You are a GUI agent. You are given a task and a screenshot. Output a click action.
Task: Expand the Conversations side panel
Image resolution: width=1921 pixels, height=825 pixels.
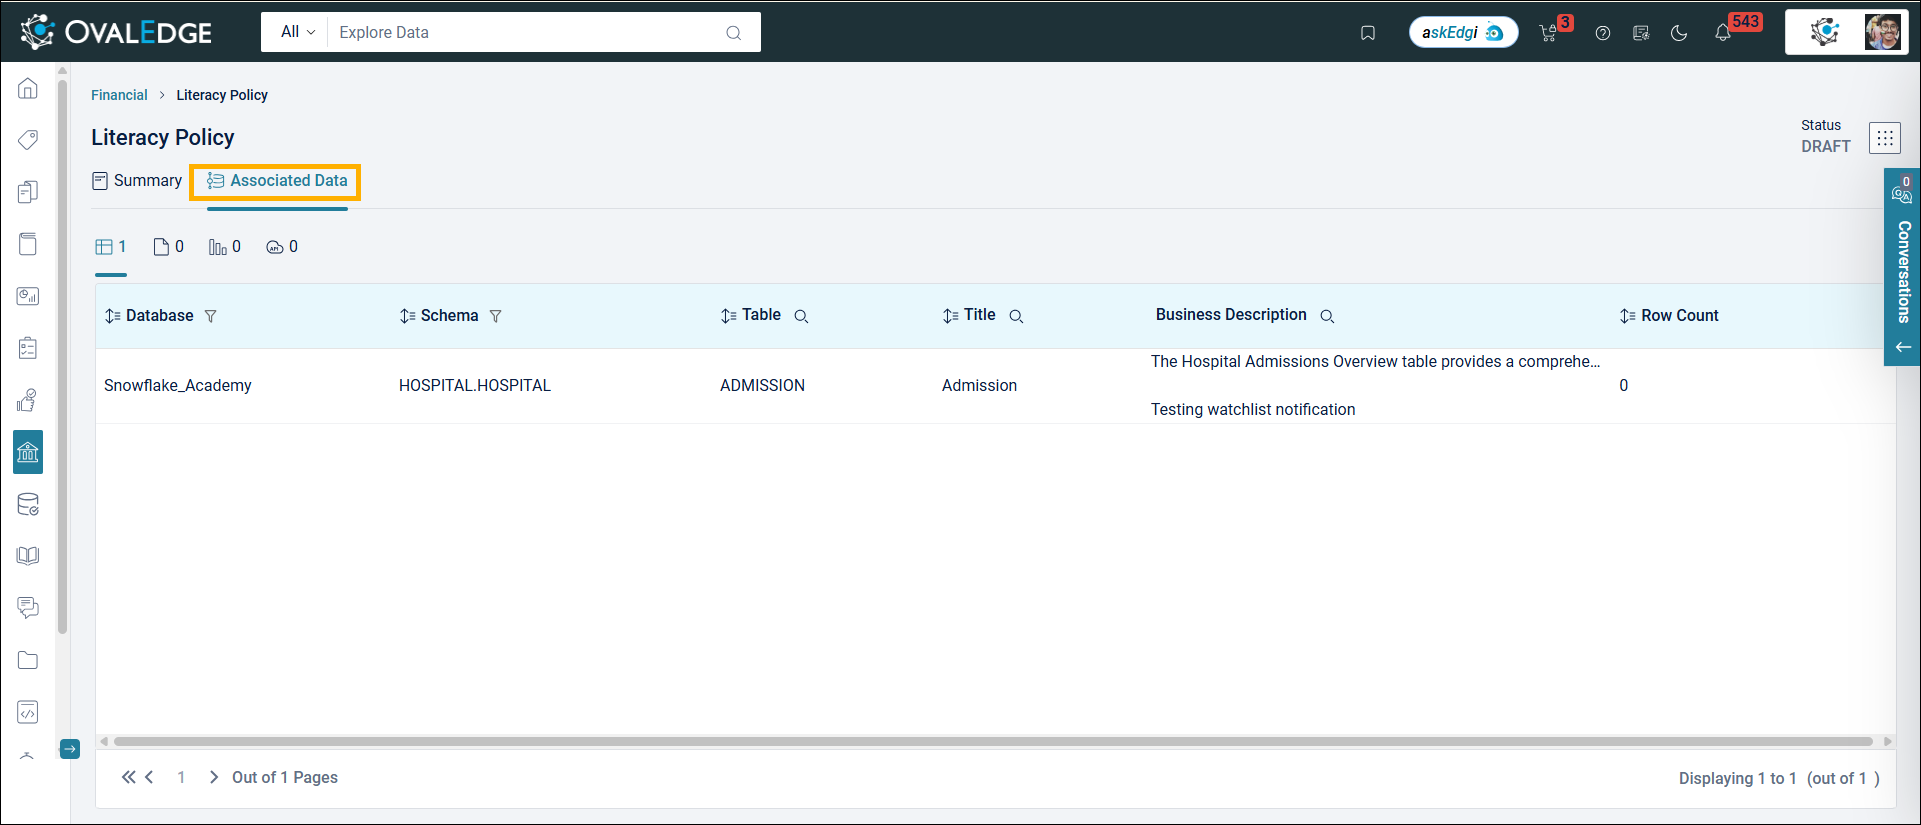pyautogui.click(x=1903, y=347)
